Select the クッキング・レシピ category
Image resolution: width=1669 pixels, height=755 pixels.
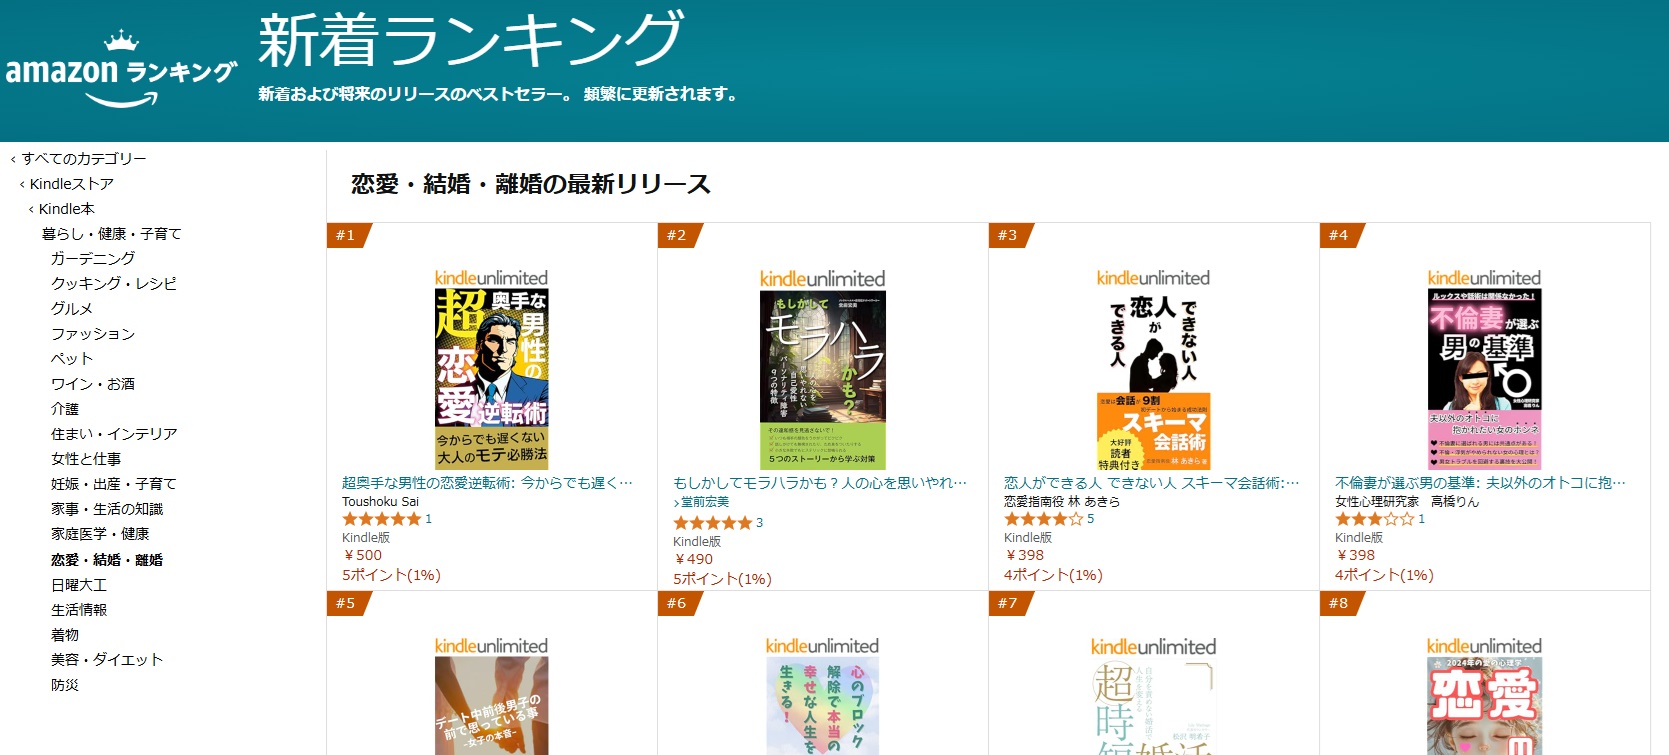[x=114, y=284]
